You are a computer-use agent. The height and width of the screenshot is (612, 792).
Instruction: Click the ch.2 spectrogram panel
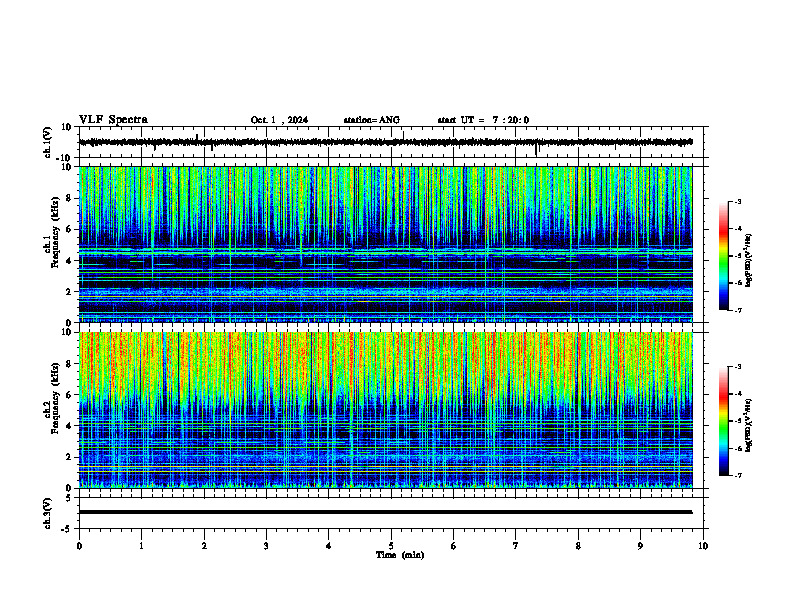click(x=385, y=410)
